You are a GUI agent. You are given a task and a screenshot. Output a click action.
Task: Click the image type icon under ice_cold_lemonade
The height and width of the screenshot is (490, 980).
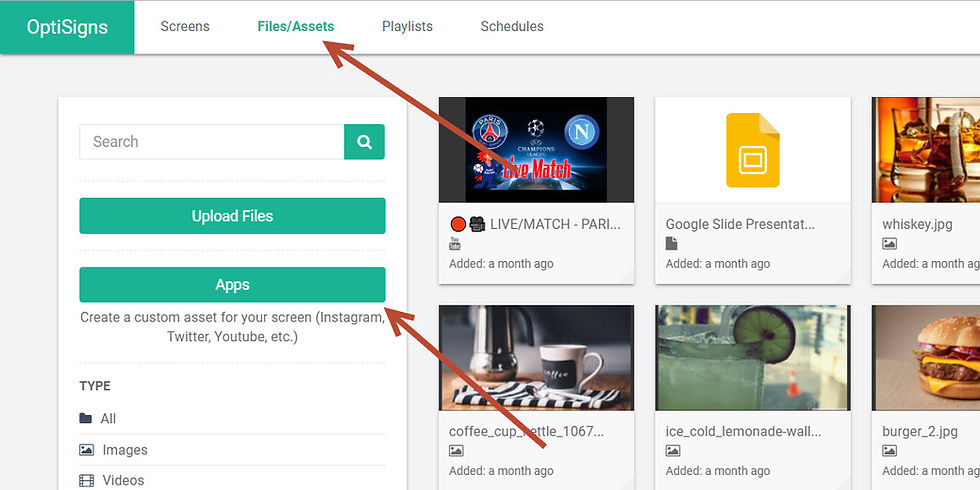[x=672, y=451]
